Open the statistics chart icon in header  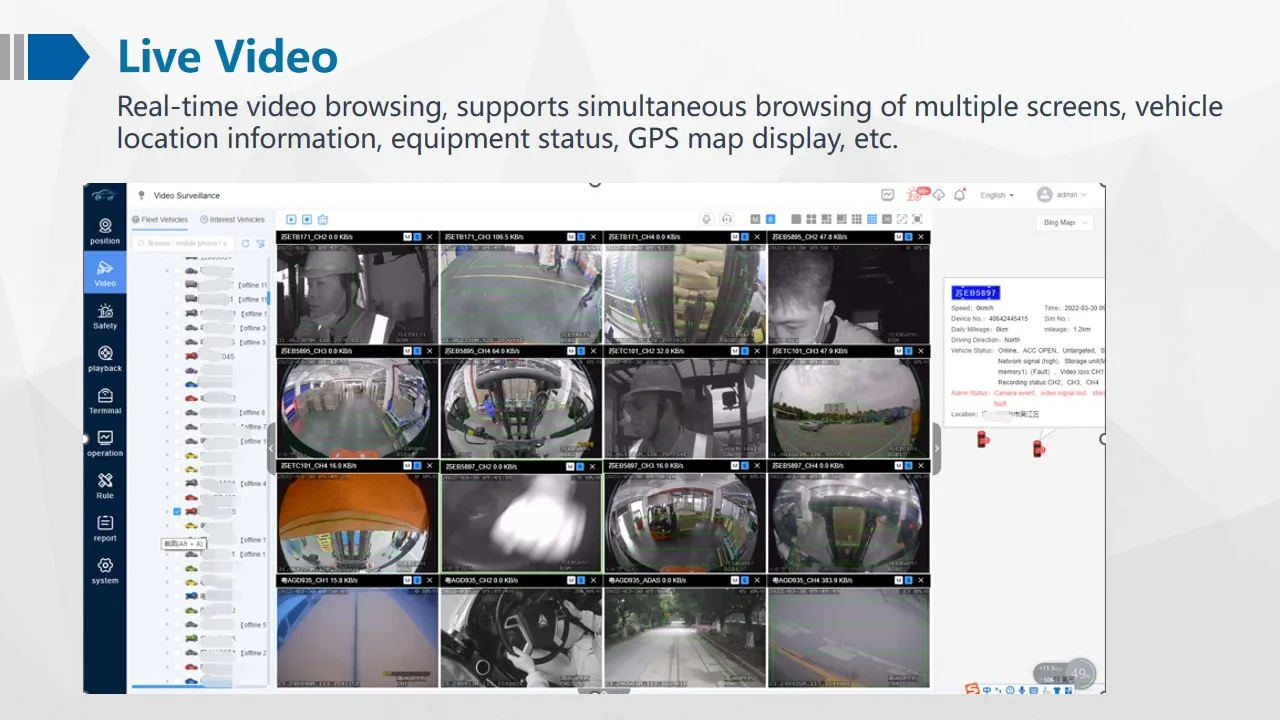887,195
